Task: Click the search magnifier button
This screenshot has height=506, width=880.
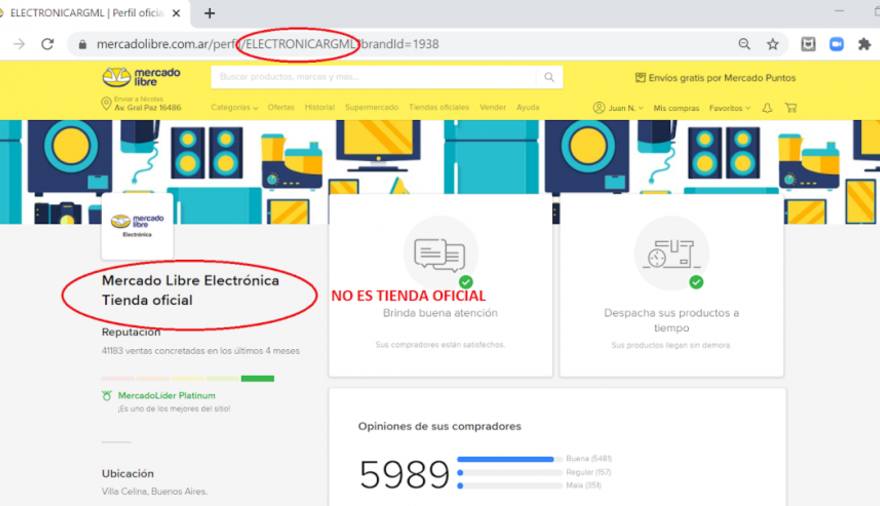Action: (x=549, y=77)
